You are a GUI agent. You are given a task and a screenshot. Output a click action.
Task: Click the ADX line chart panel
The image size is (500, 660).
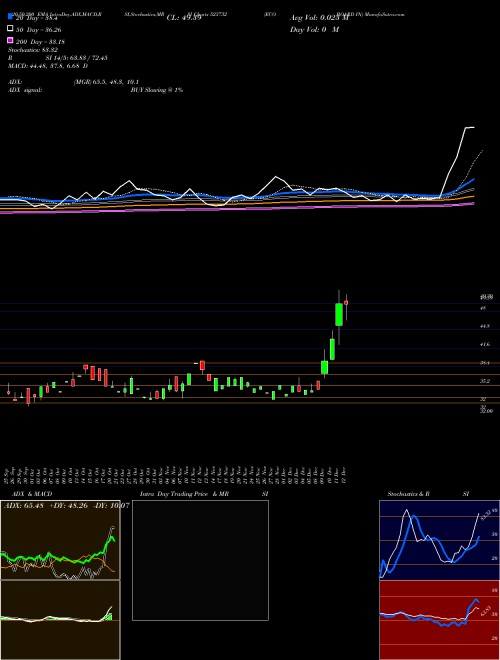[60, 540]
